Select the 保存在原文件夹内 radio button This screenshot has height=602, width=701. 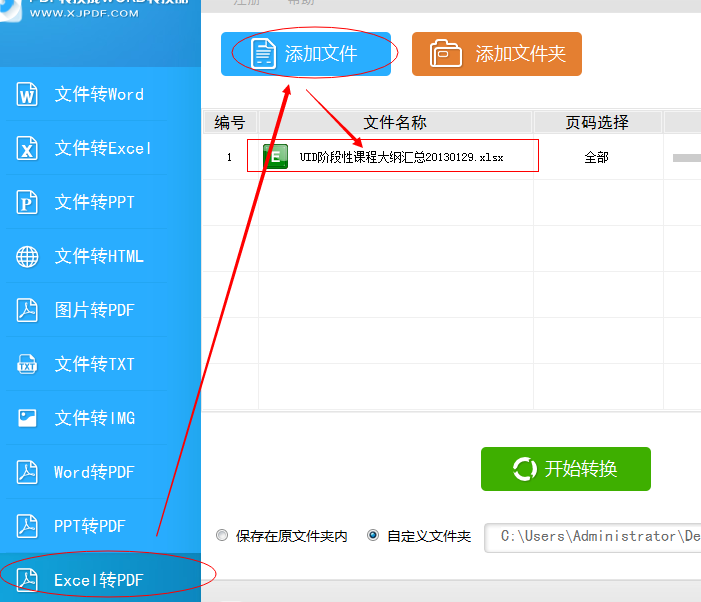(222, 535)
